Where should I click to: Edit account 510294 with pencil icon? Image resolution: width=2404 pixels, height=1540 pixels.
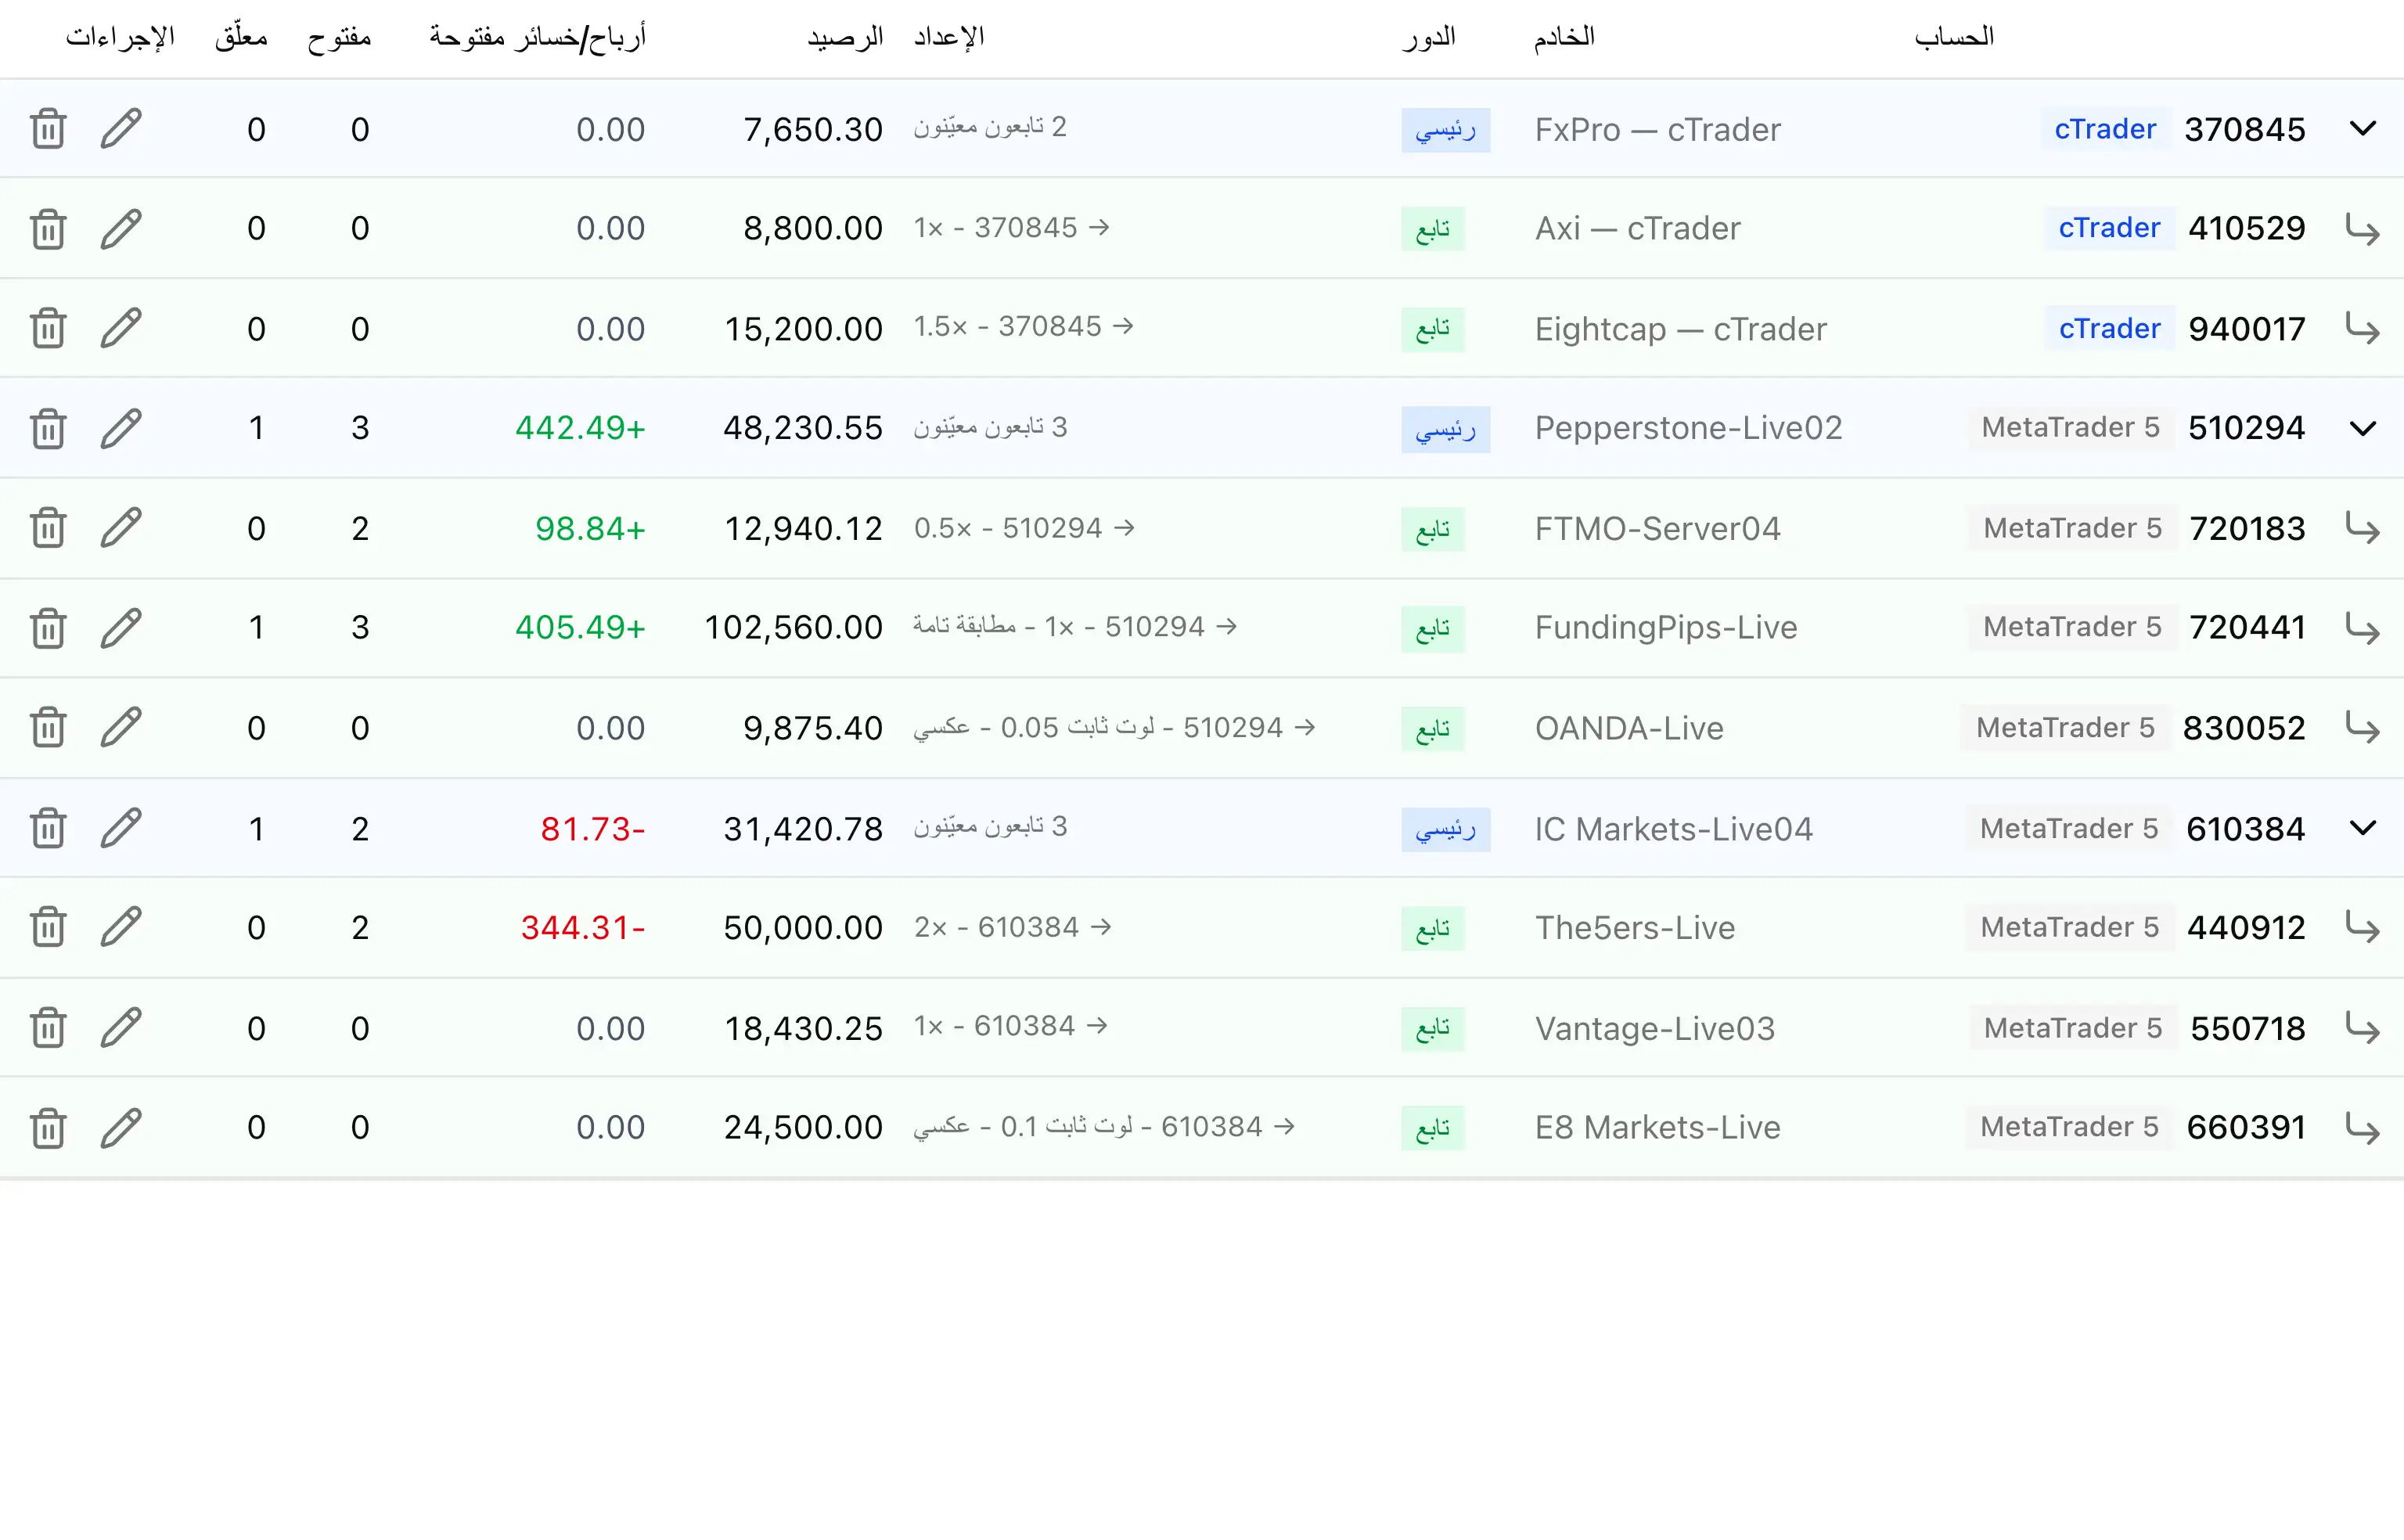point(121,428)
